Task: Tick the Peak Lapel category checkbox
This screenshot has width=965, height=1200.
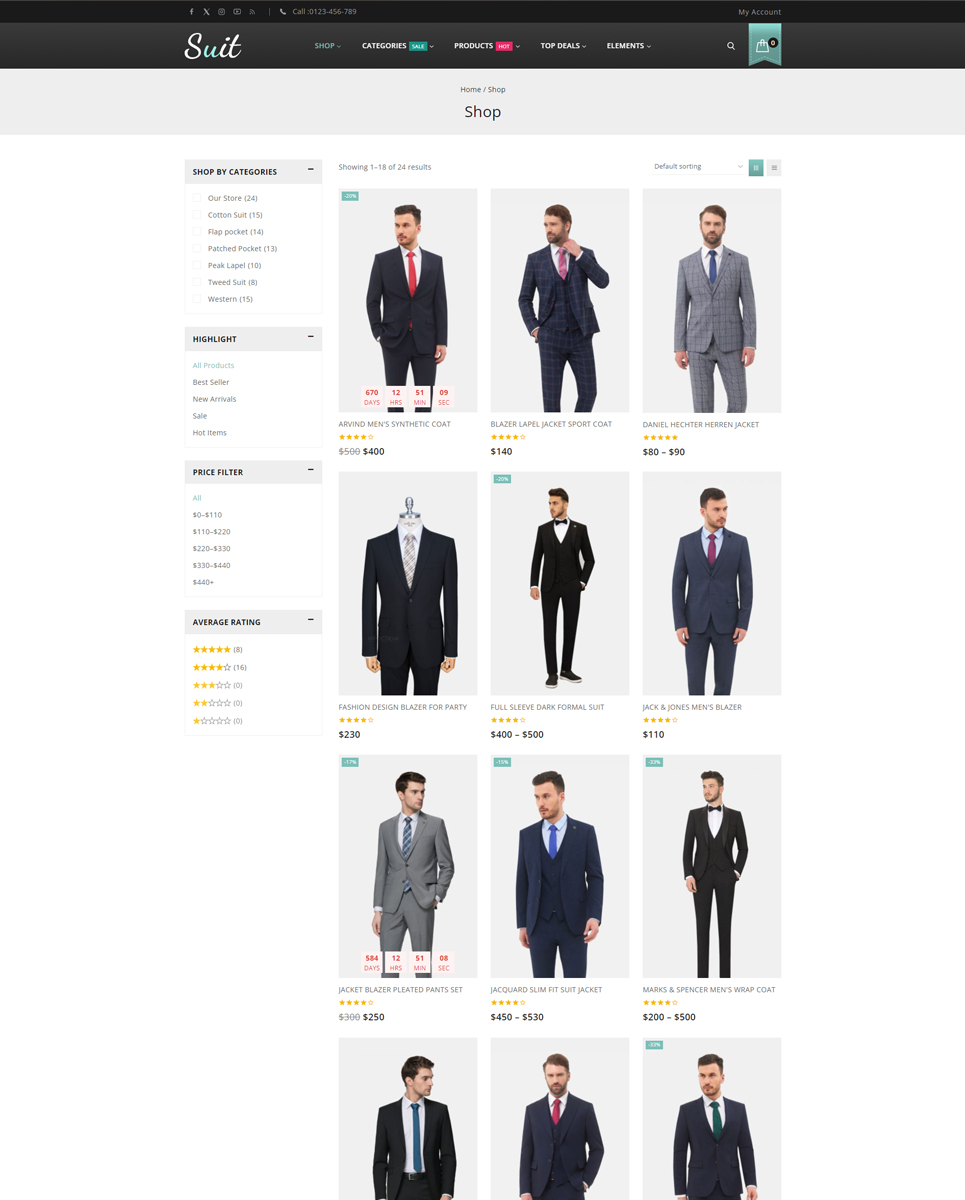Action: click(197, 265)
